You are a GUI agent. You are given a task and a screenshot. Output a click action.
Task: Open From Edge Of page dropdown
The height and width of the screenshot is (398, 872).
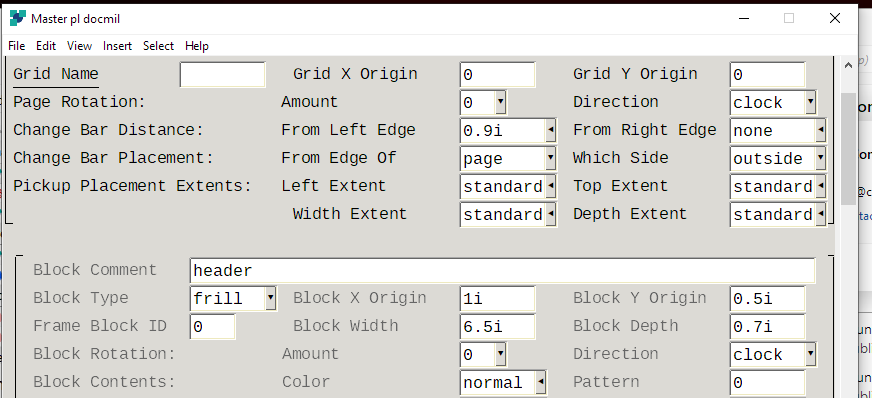click(551, 159)
